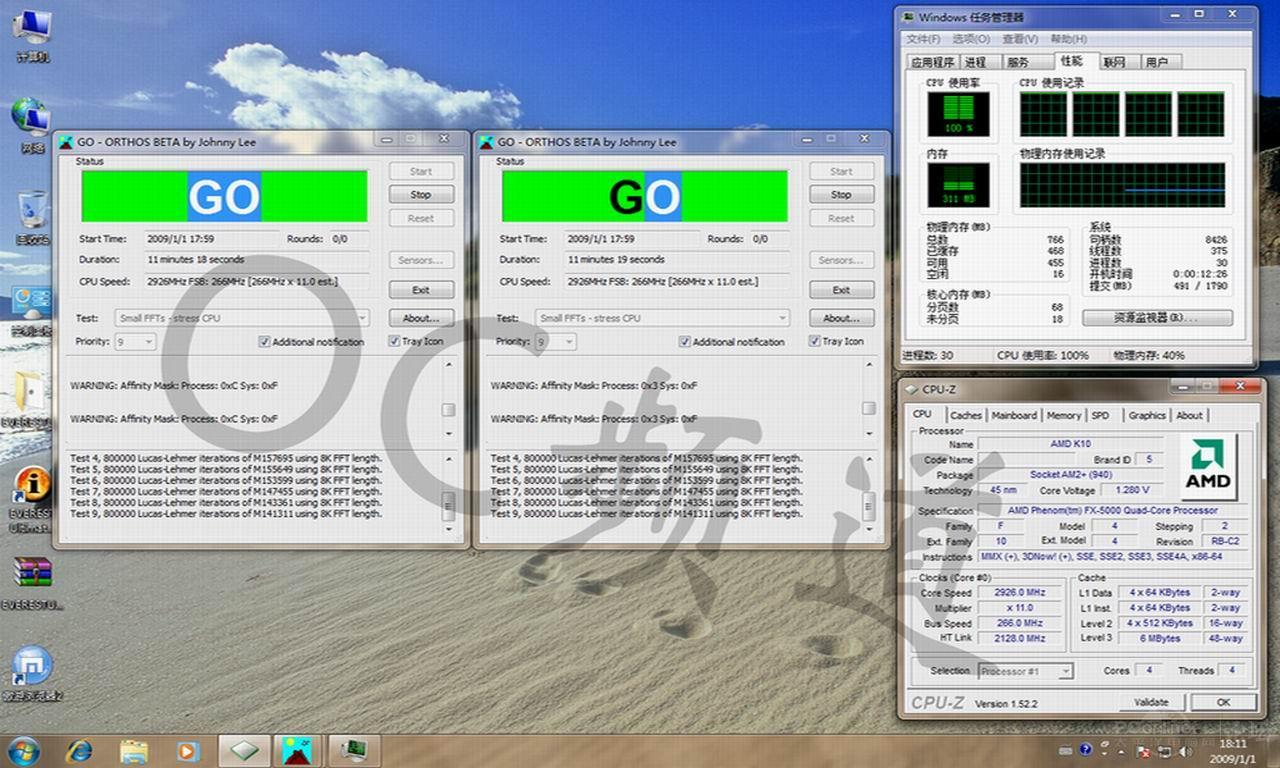The image size is (1280, 768).
Task: Click the Windows Start orb
Action: click(x=23, y=750)
